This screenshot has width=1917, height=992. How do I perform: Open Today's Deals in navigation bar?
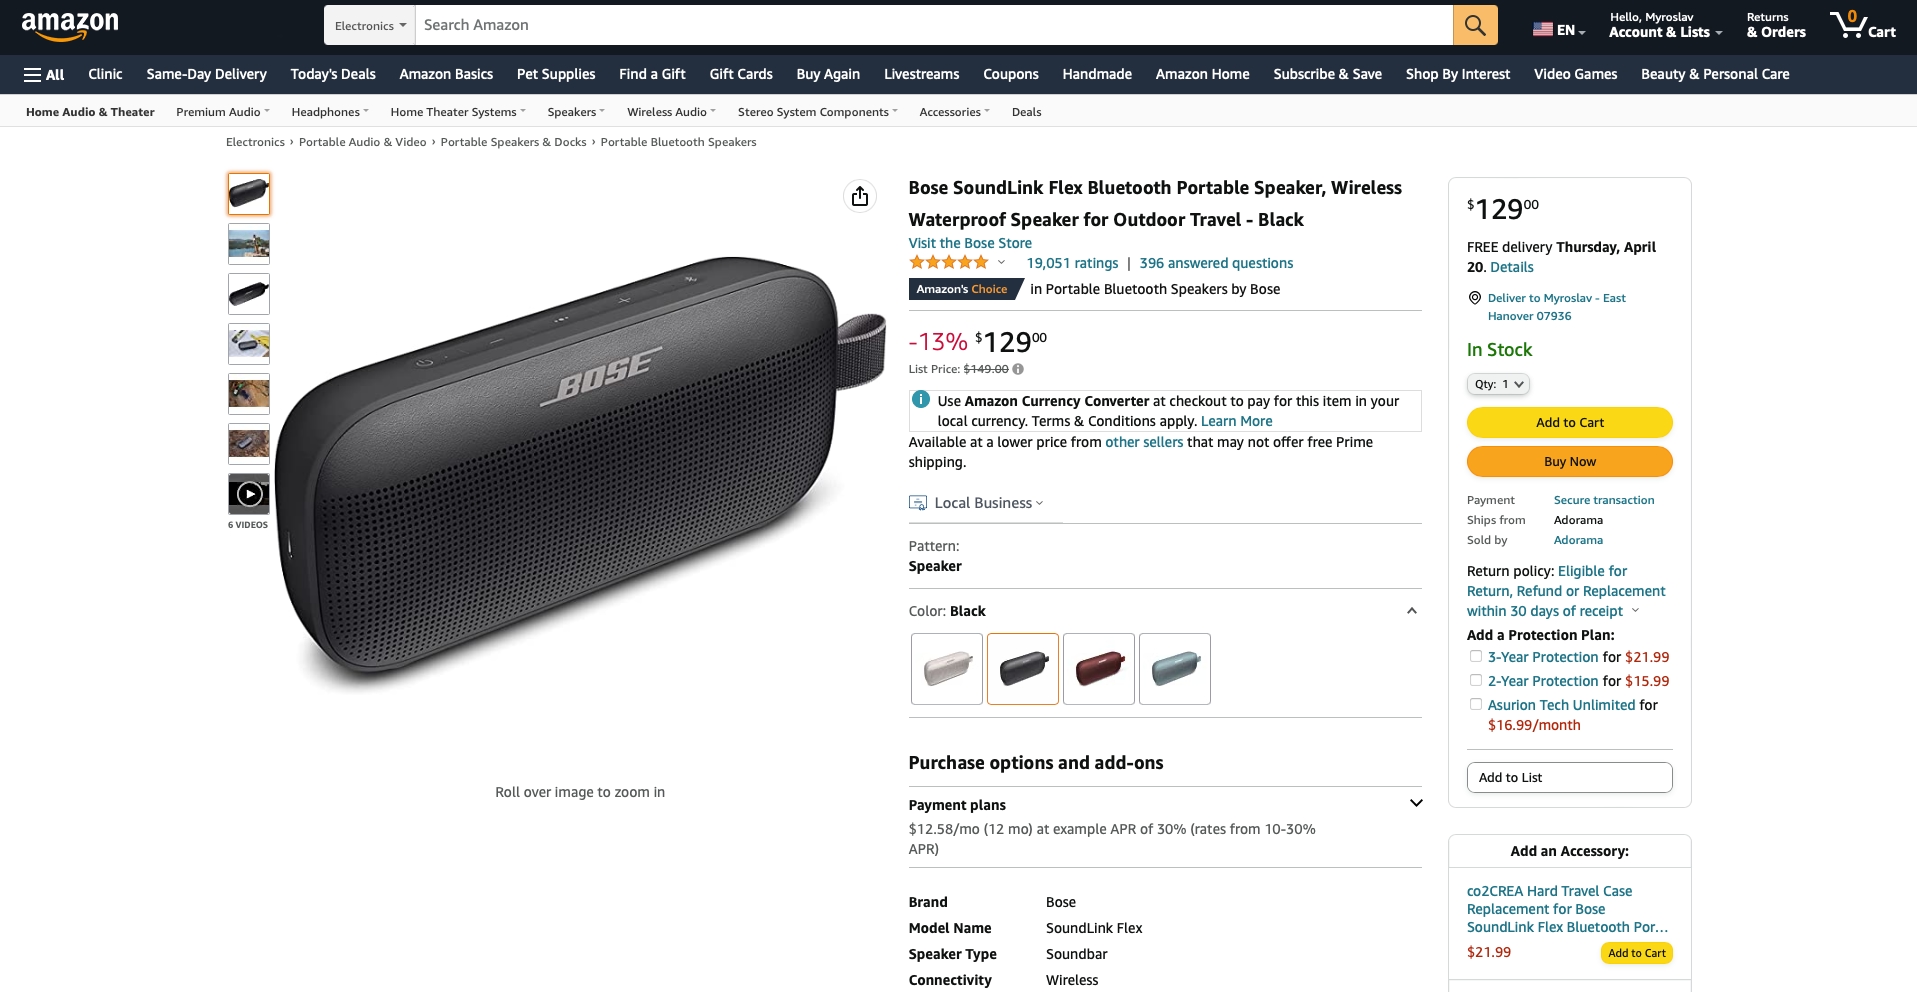click(x=333, y=74)
